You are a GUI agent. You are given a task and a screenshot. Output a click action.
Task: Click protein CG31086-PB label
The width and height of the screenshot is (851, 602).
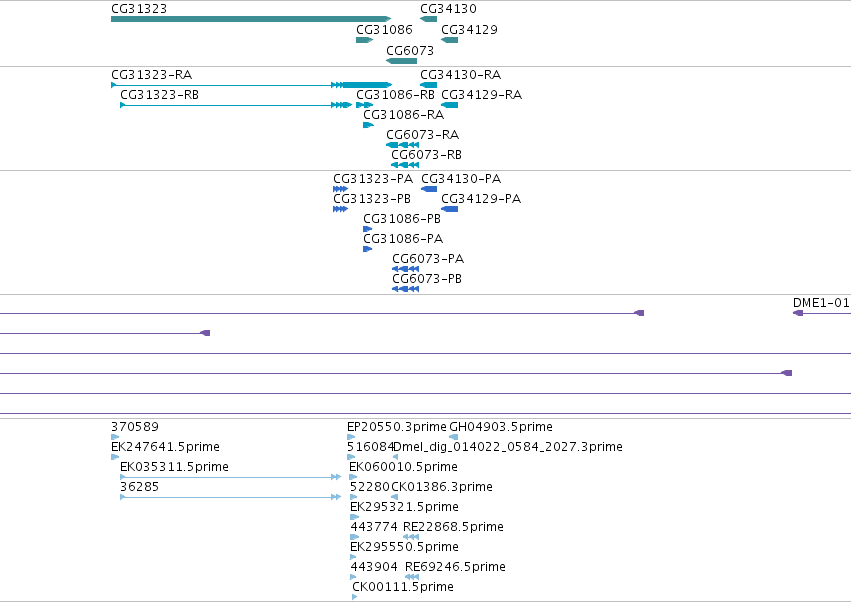click(x=402, y=219)
